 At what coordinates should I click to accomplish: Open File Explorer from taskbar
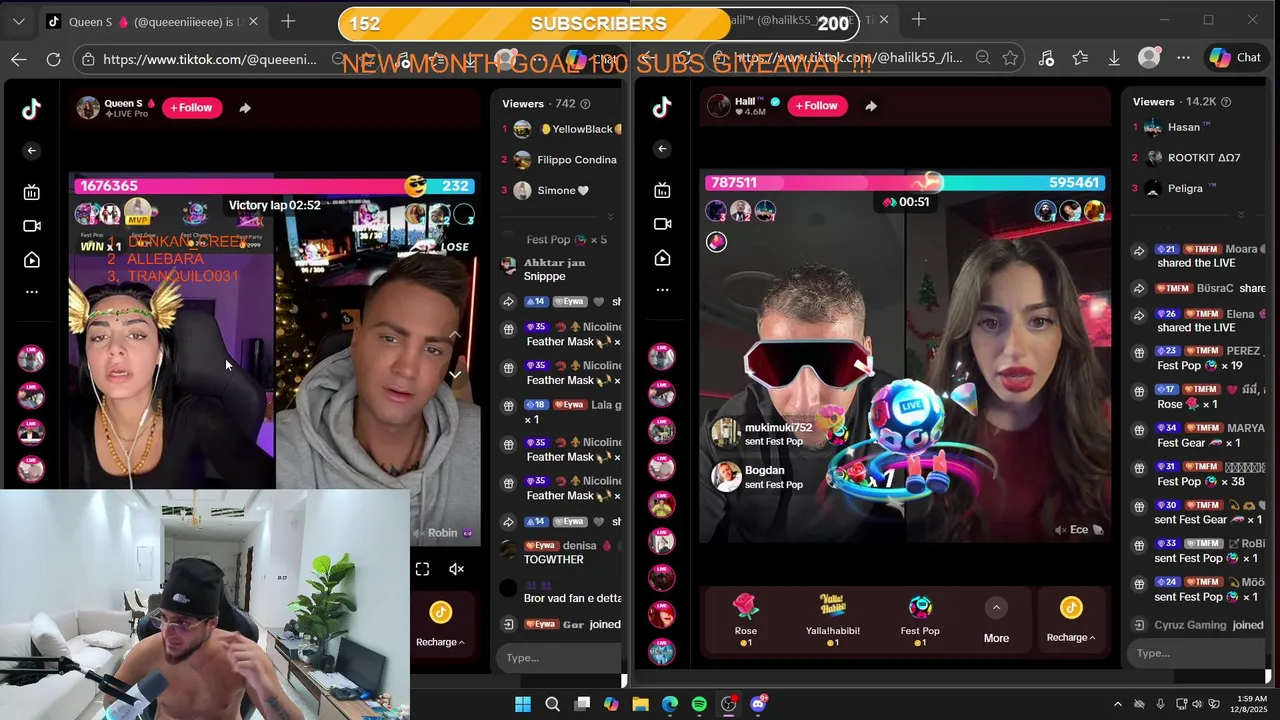pos(640,704)
